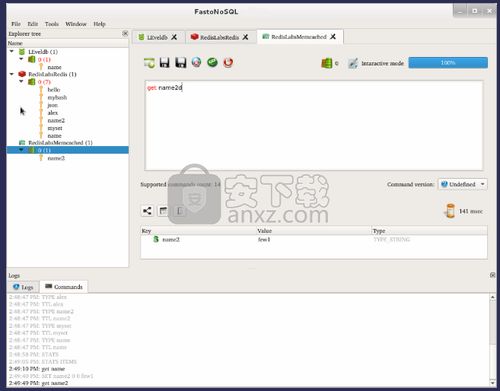Select name2 key under RedisLabsMemcached
500x391 pixels.
56,158
